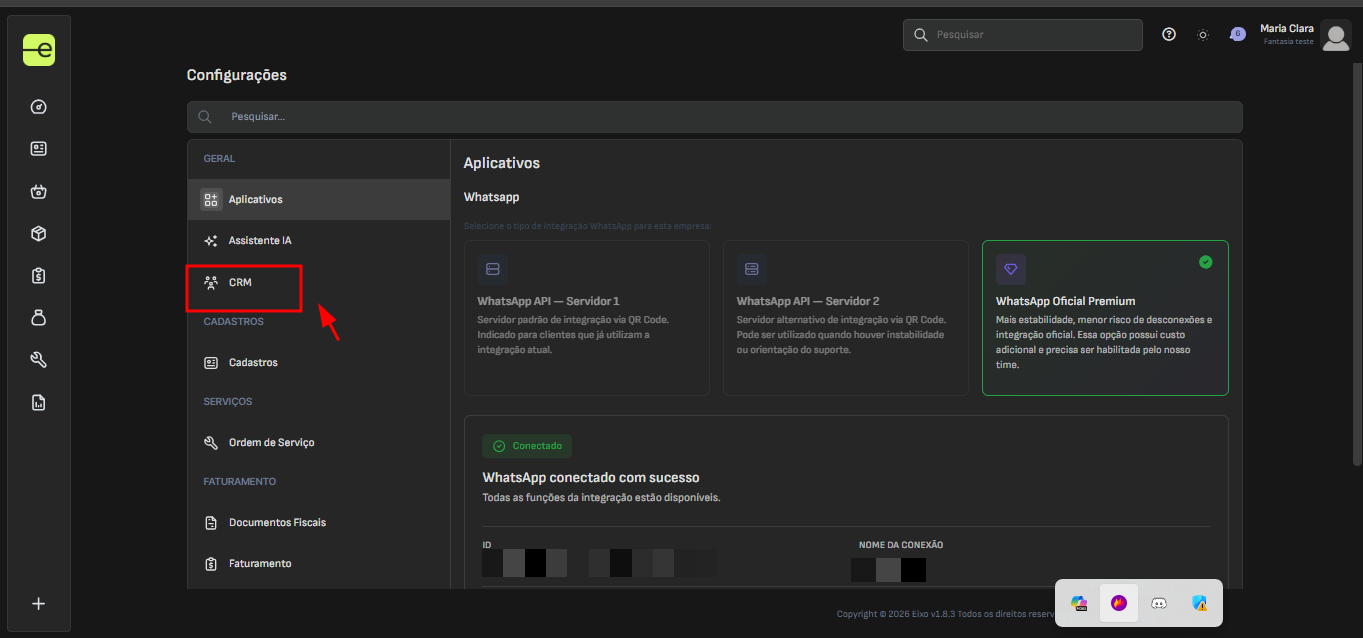Open the purple flame app in tray popup

[x=1119, y=603]
